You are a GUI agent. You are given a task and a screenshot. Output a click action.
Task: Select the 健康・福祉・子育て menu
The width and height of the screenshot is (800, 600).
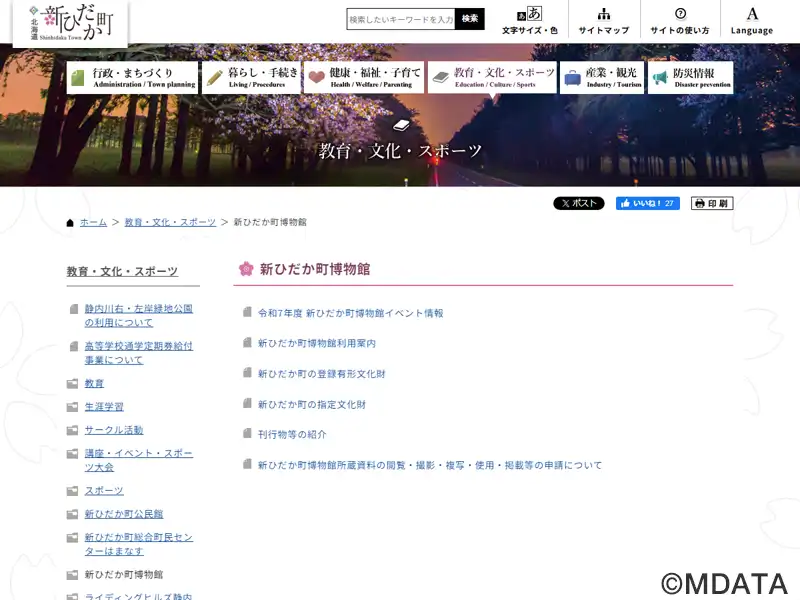[x=364, y=77]
